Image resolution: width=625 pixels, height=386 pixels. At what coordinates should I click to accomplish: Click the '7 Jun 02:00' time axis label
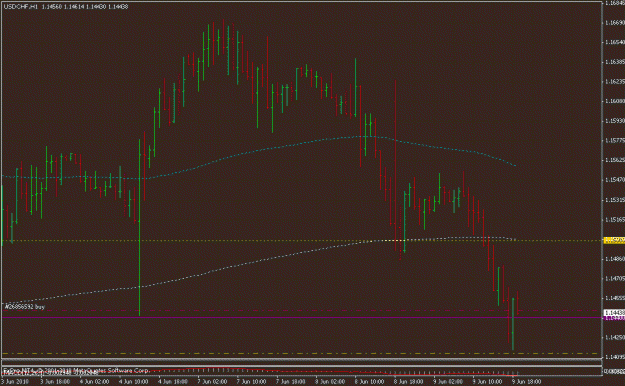(x=212, y=382)
